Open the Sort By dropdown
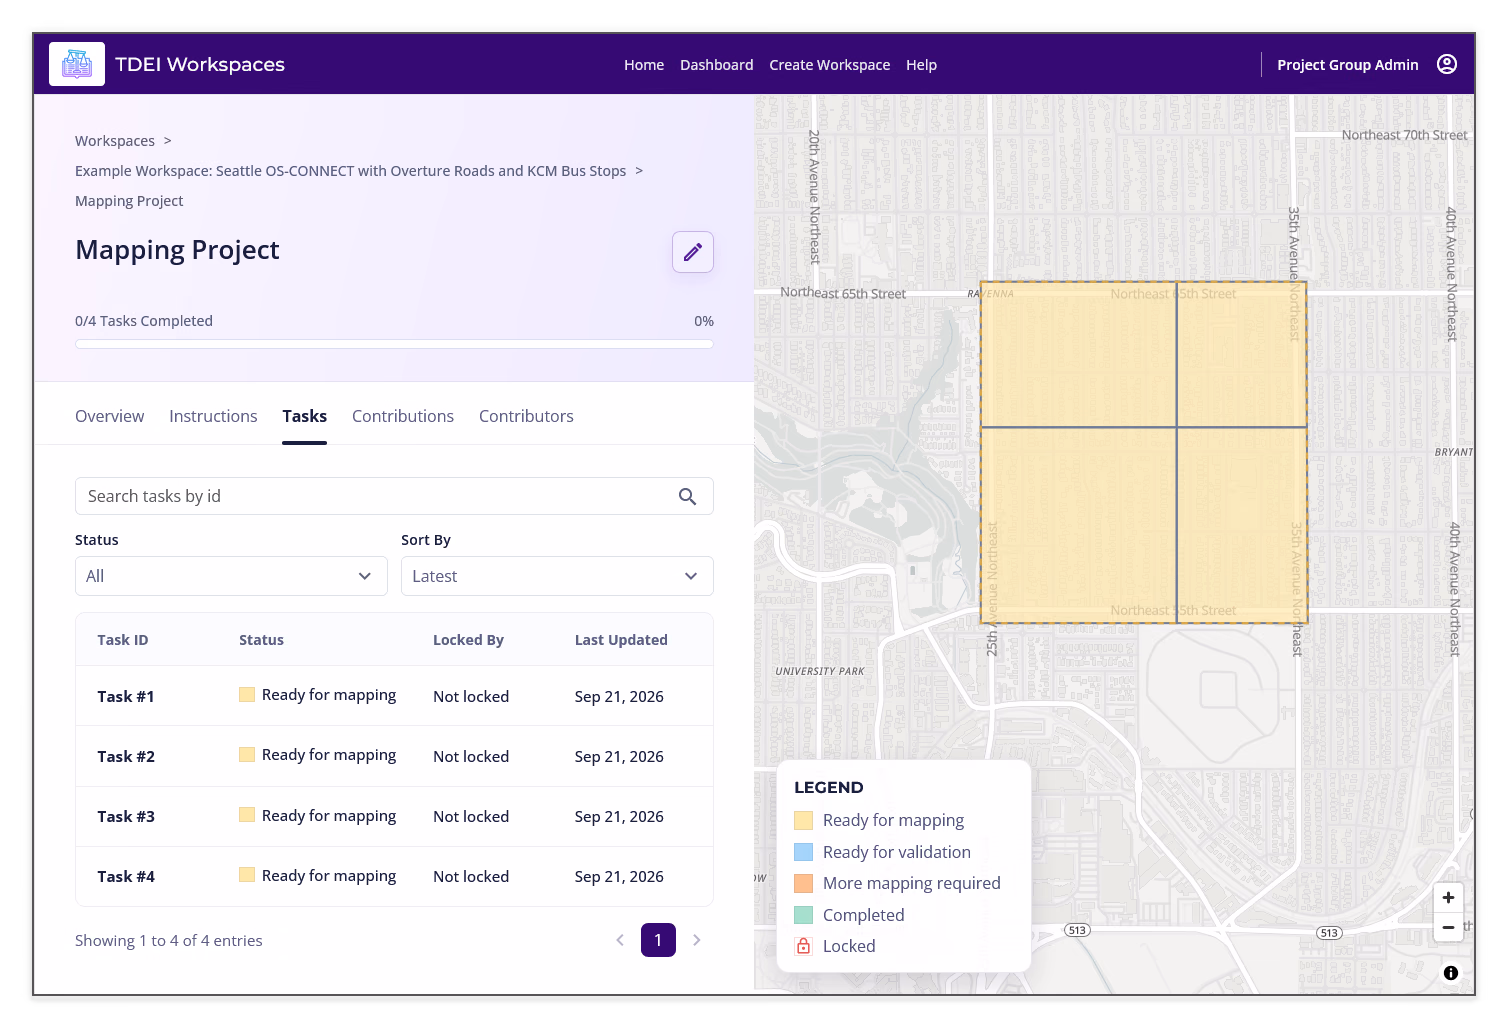The image size is (1508, 1028). tap(557, 576)
